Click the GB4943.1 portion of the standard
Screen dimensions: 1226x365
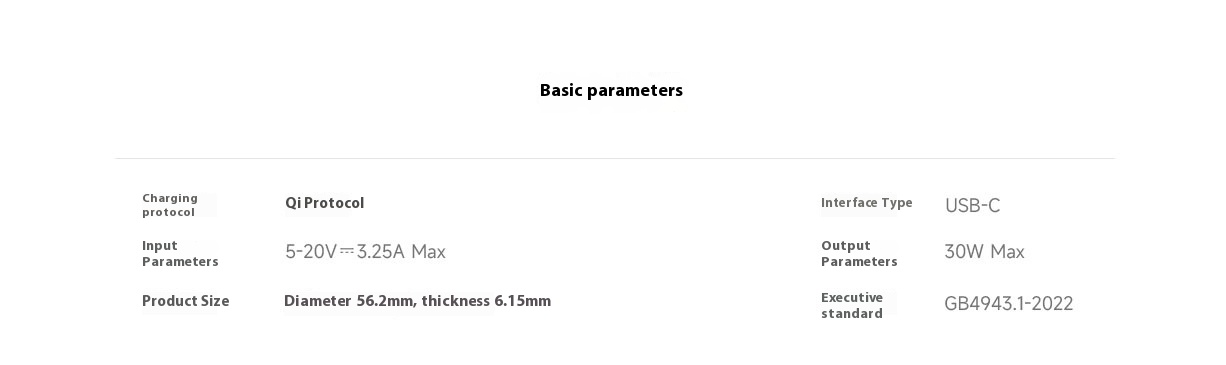pos(983,303)
